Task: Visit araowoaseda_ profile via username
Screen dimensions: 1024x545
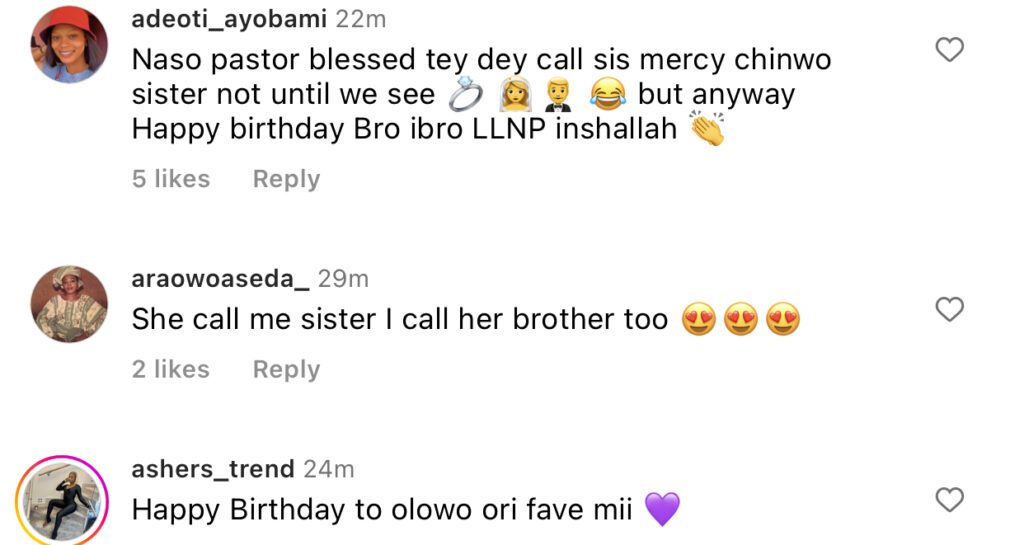Action: coord(221,279)
